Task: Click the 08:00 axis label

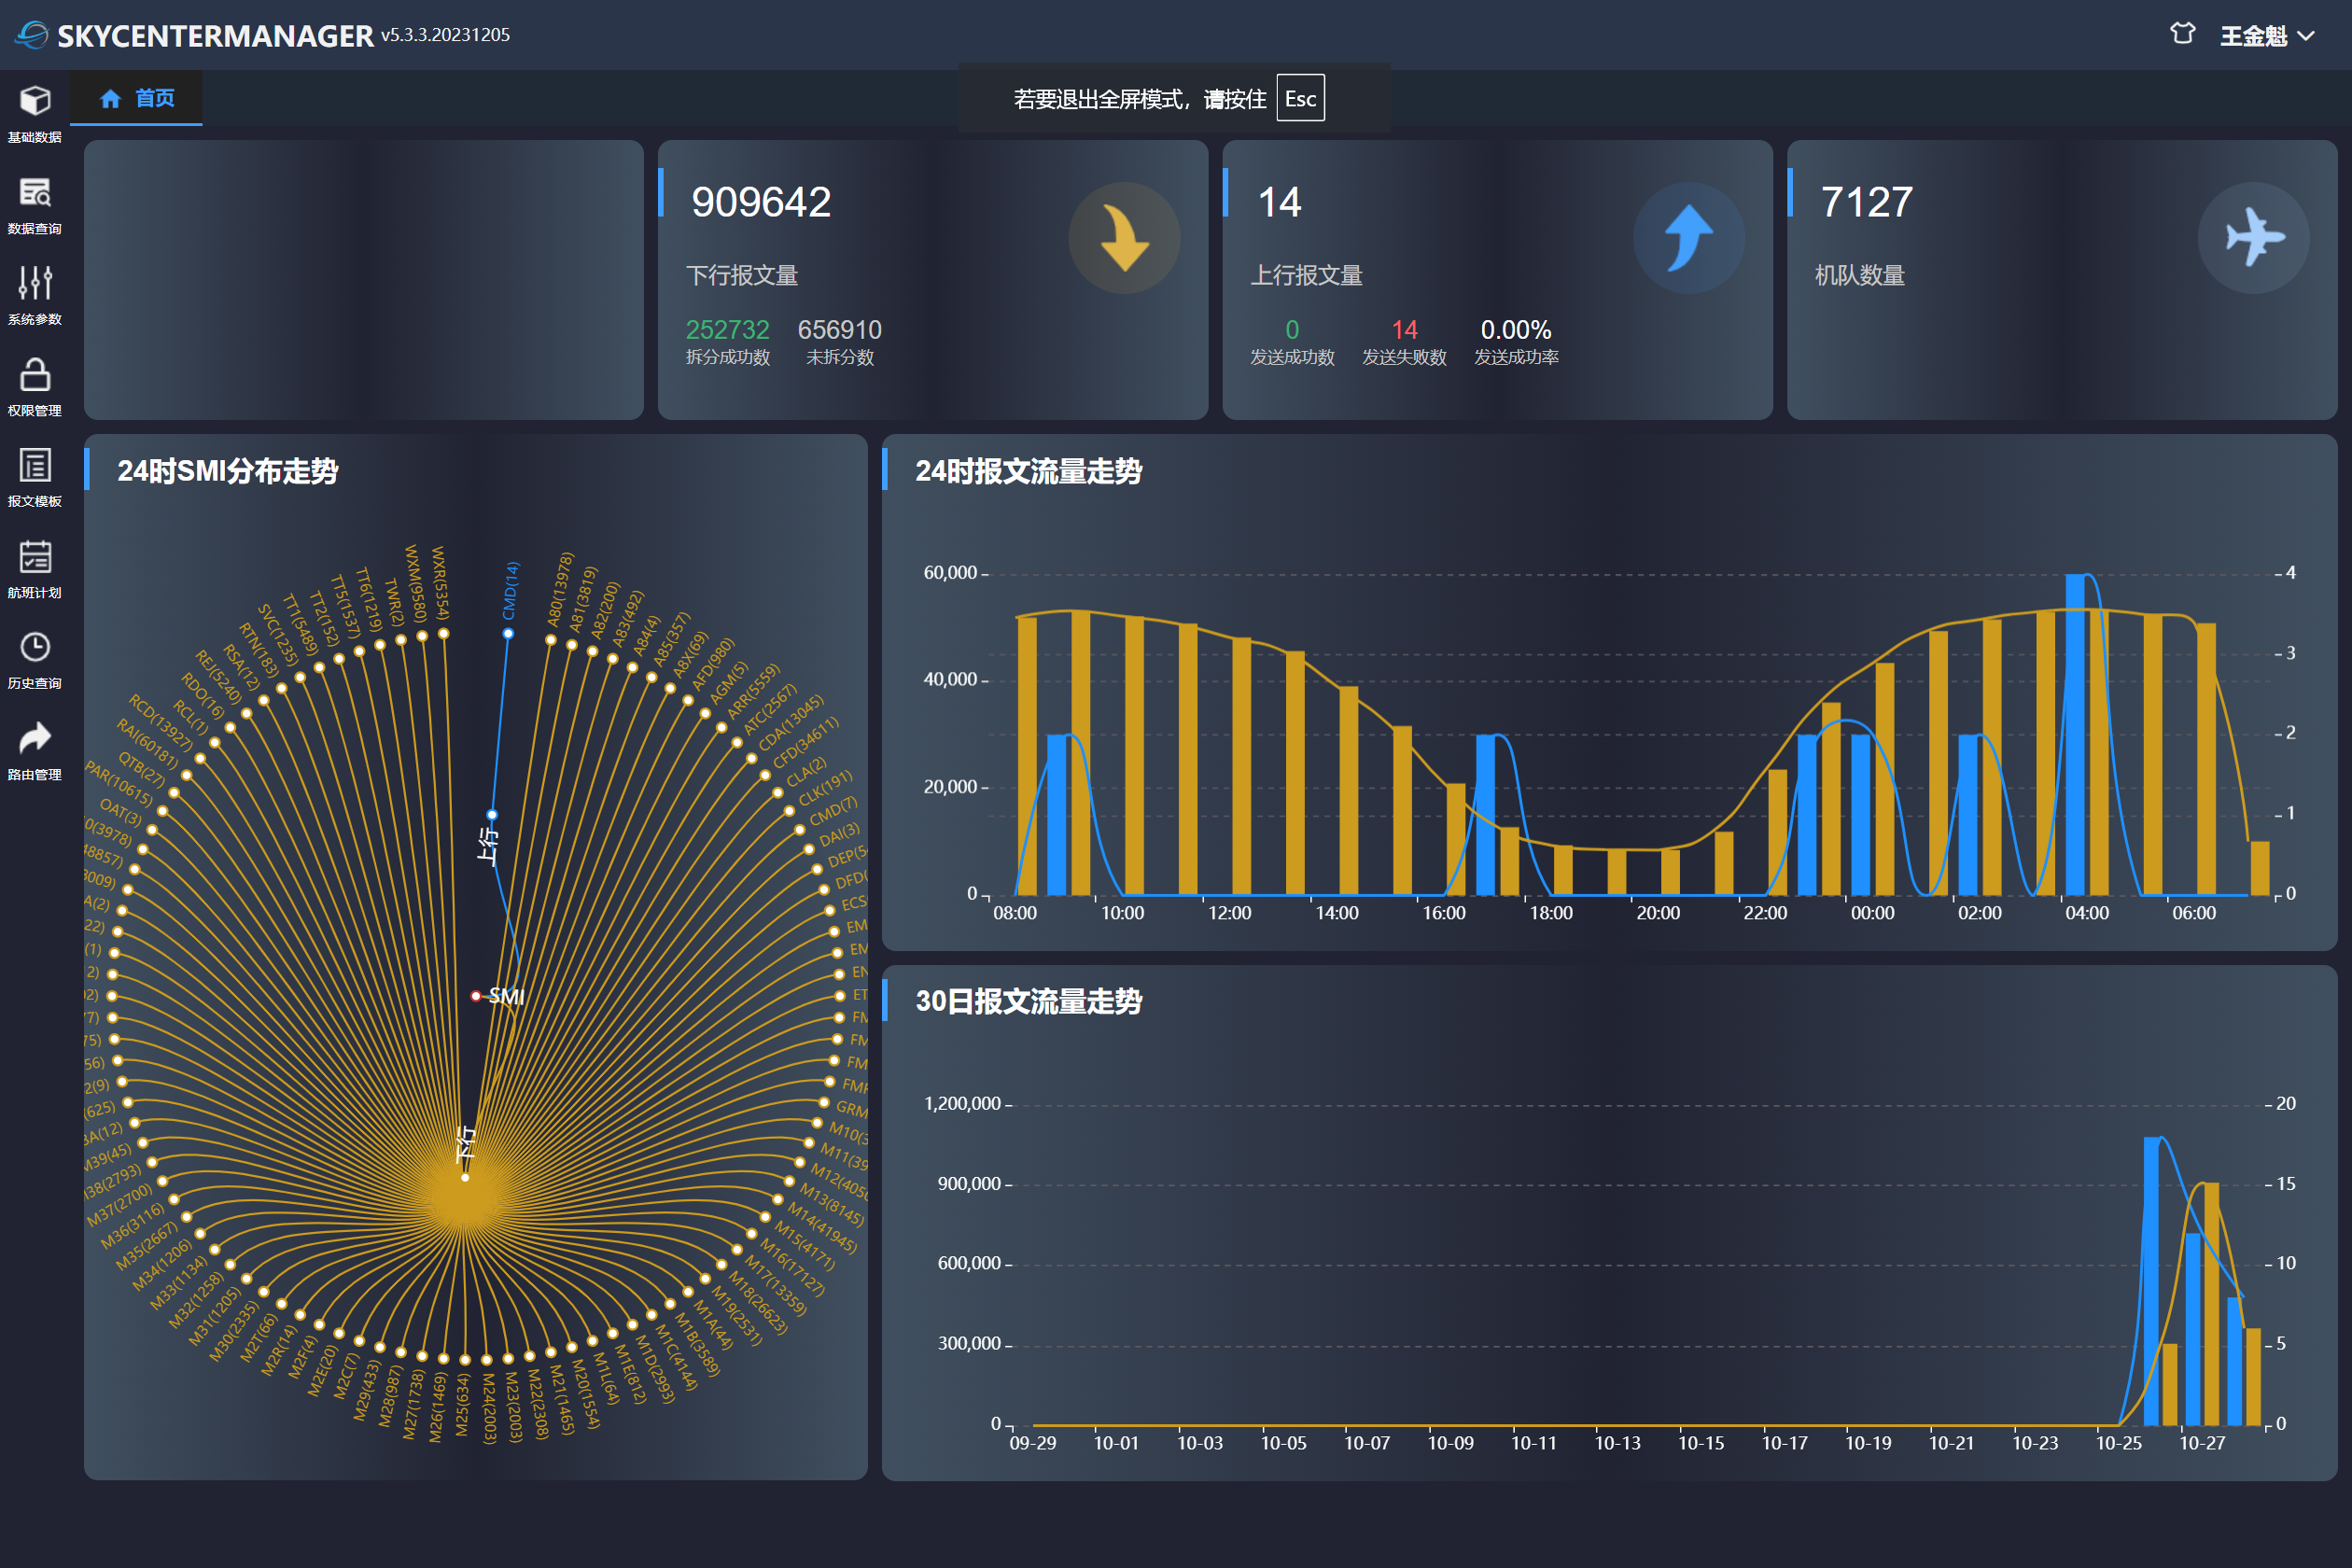Action: click(1015, 913)
